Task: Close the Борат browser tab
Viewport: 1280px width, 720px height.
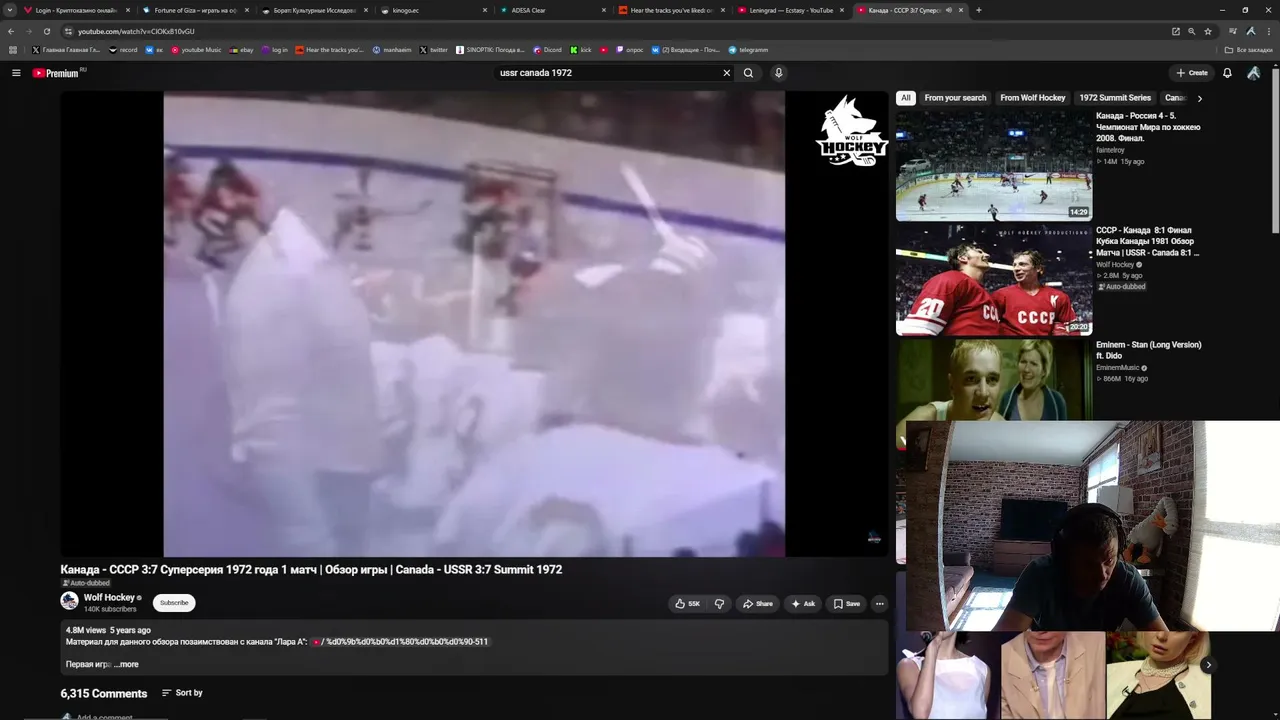Action: click(365, 10)
